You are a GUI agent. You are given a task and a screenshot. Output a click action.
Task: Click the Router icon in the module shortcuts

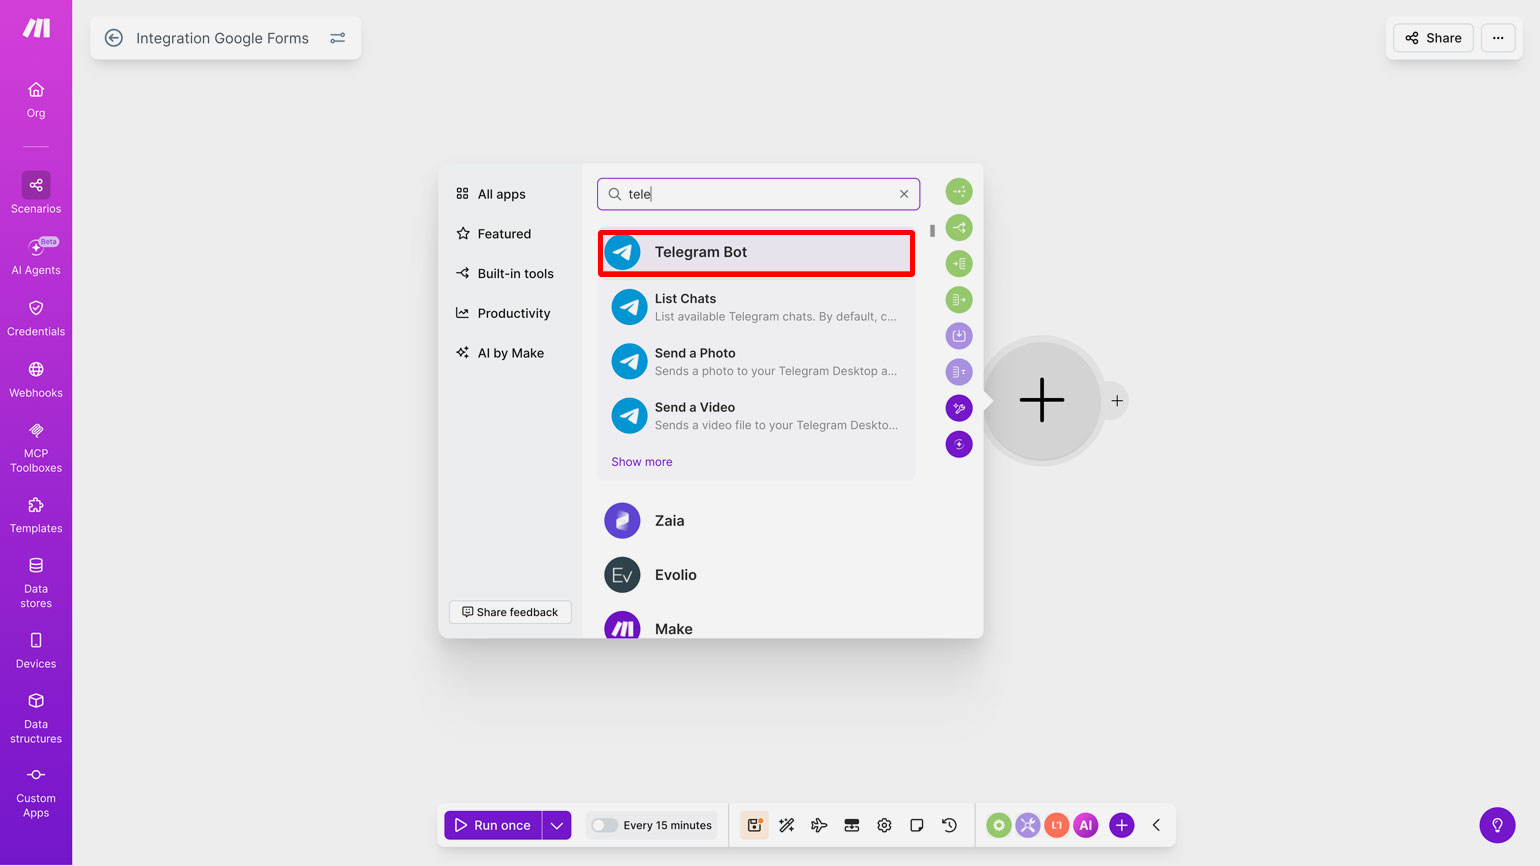coord(958,228)
